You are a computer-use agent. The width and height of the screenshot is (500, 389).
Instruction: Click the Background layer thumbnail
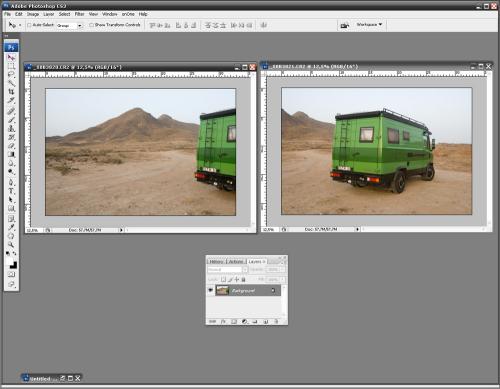click(222, 290)
